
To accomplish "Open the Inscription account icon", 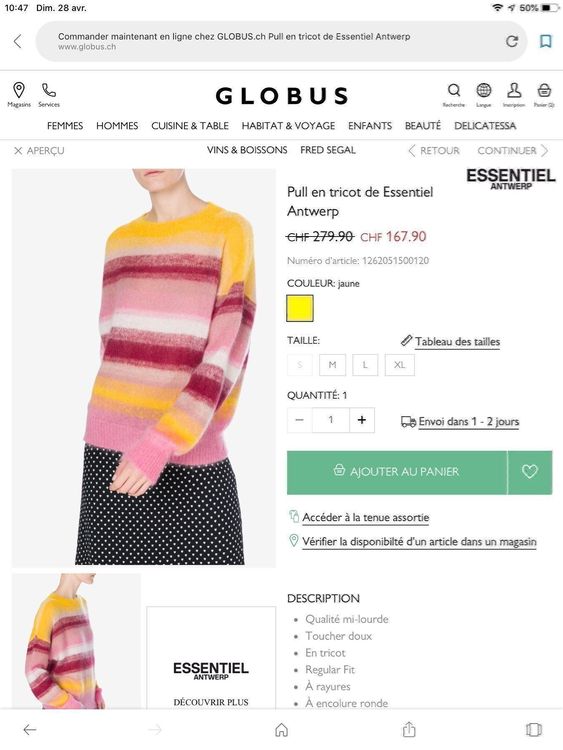I will point(514,90).
